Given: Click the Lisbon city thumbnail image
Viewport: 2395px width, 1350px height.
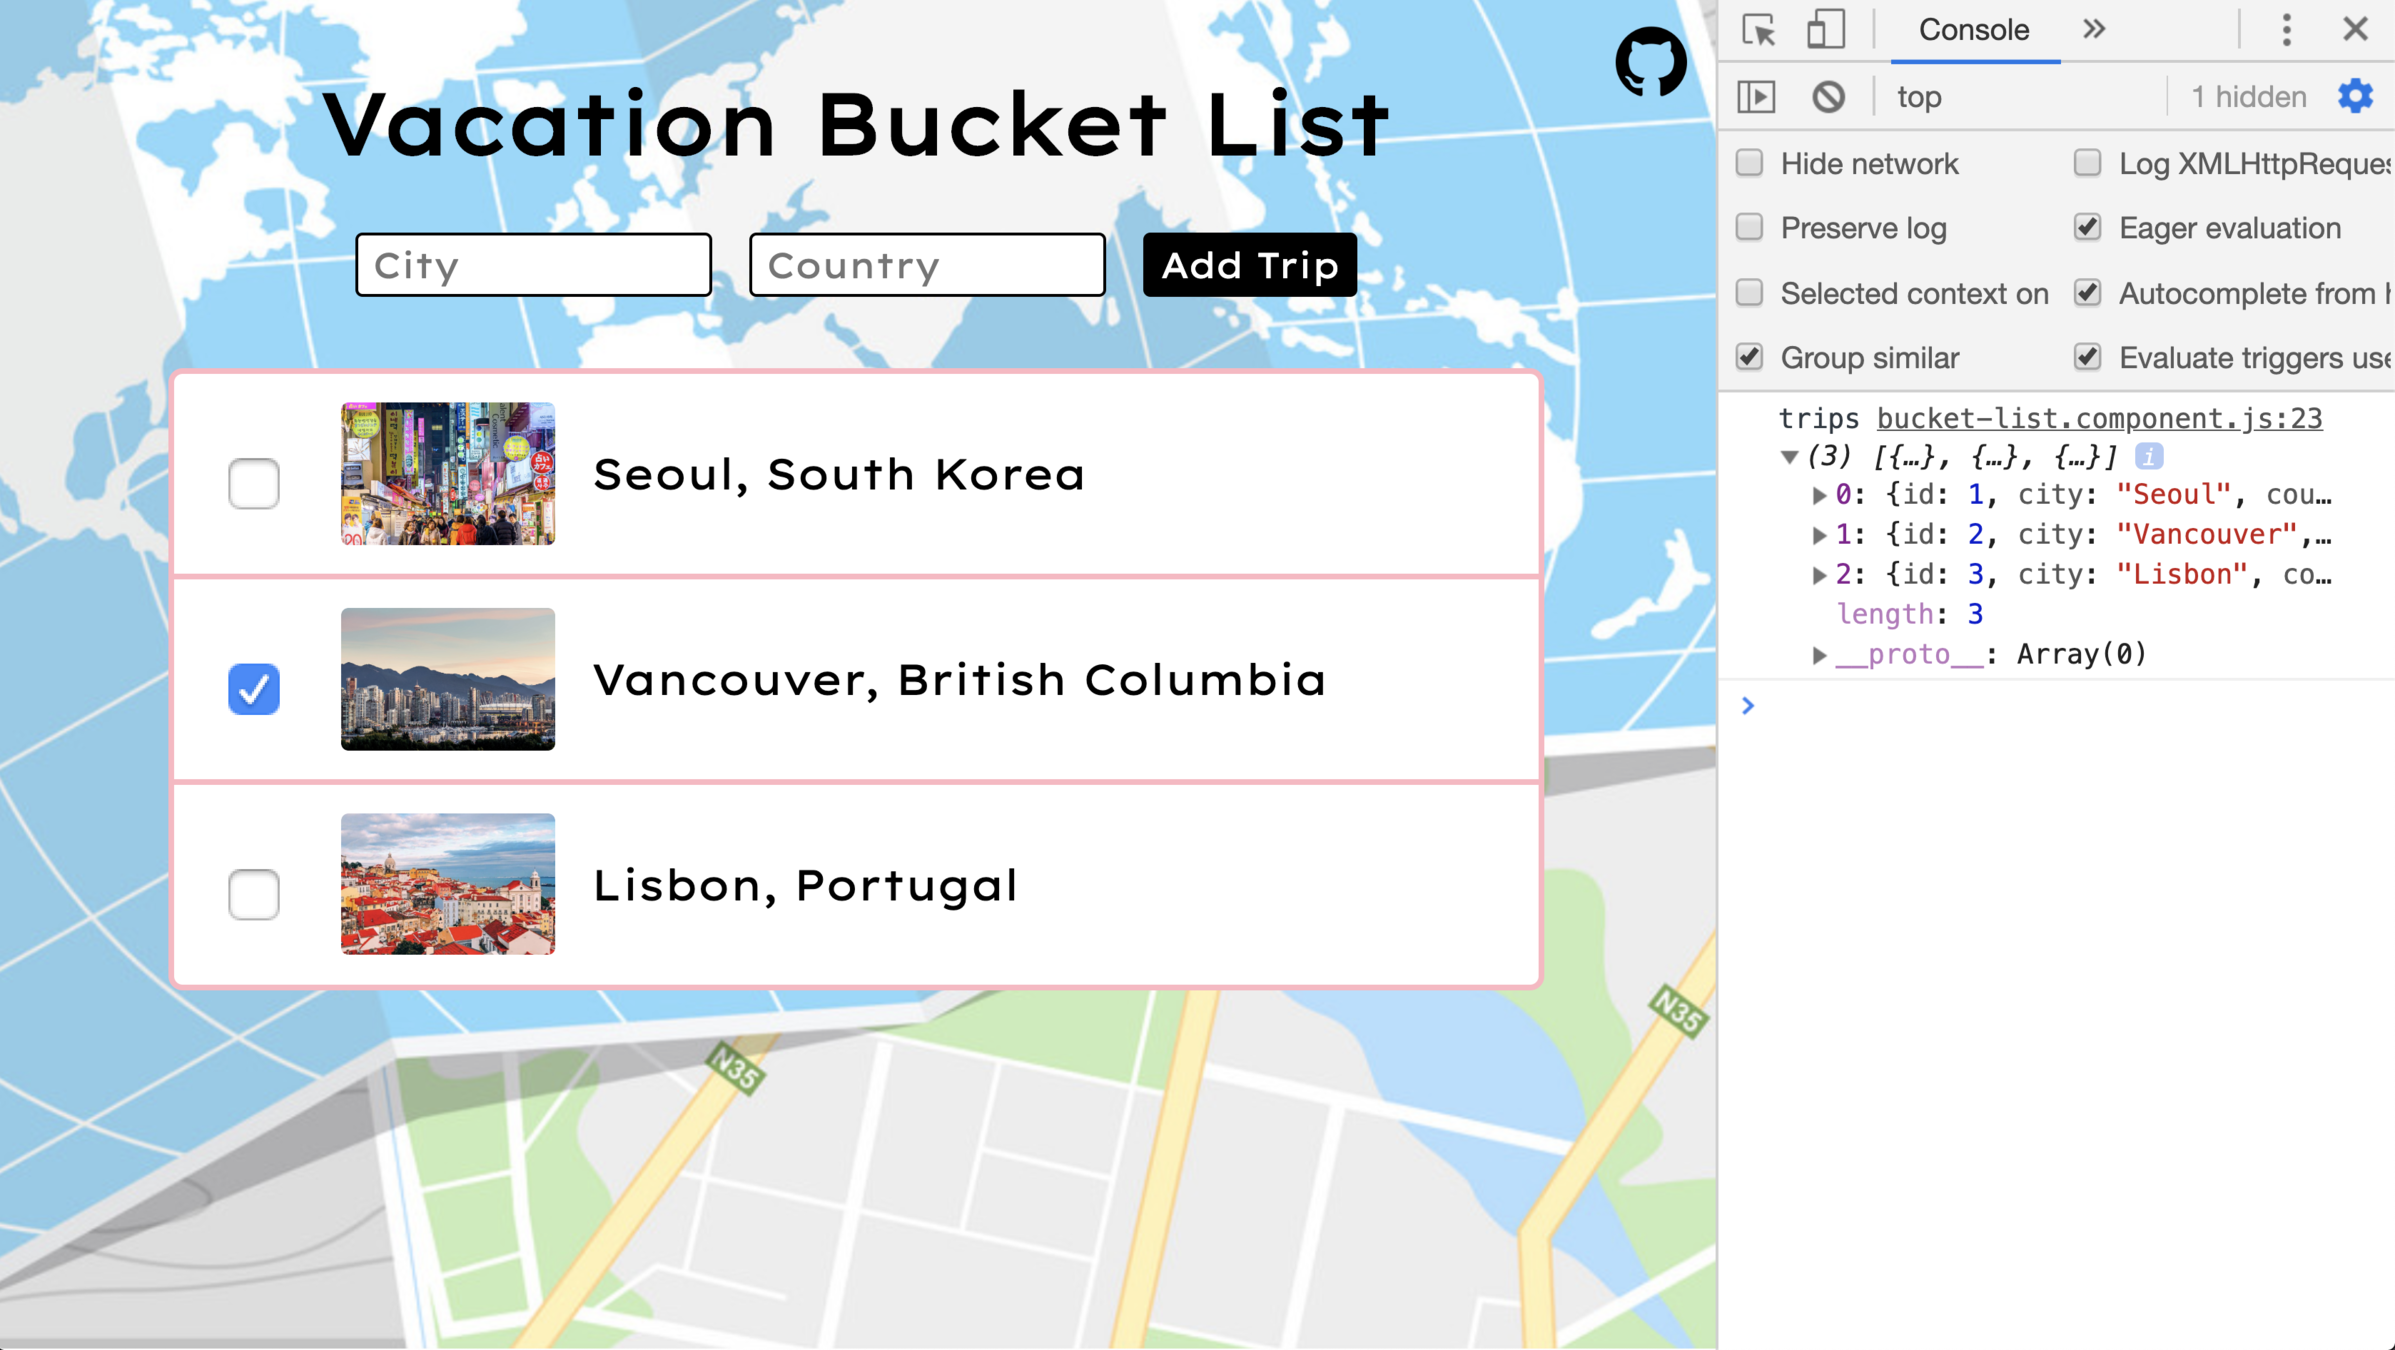Looking at the screenshot, I should (447, 884).
